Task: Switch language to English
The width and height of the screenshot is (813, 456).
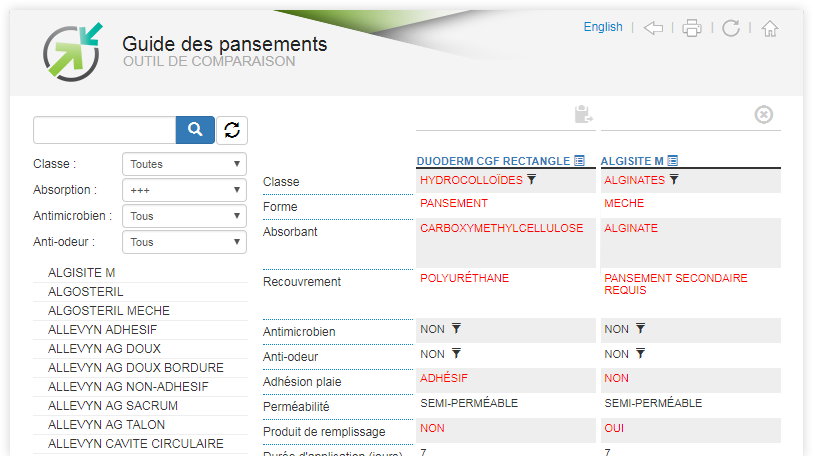Action: point(603,27)
